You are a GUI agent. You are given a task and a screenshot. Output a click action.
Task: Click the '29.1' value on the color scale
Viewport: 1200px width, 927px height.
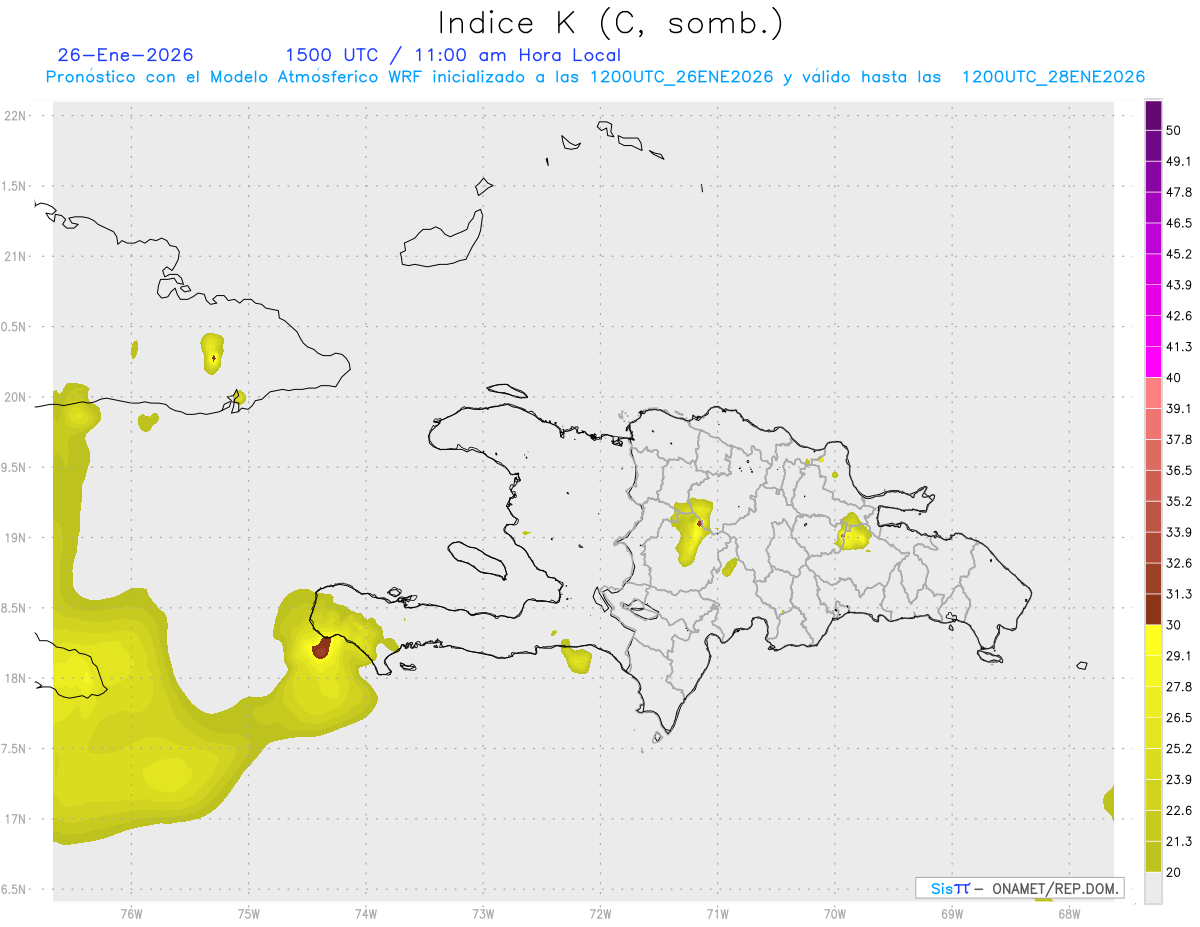point(1179,656)
